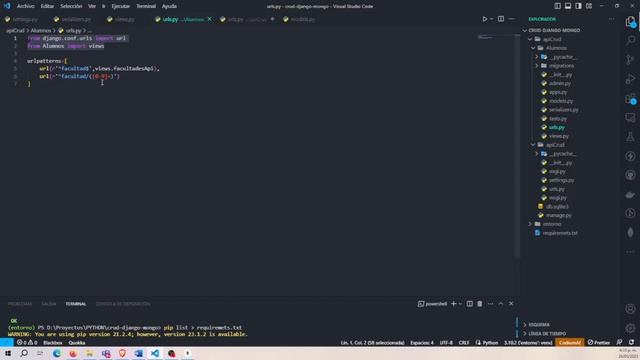Image resolution: width=640 pixels, height=360 pixels.
Task: Open notifications bell in status bar
Action: (631, 342)
